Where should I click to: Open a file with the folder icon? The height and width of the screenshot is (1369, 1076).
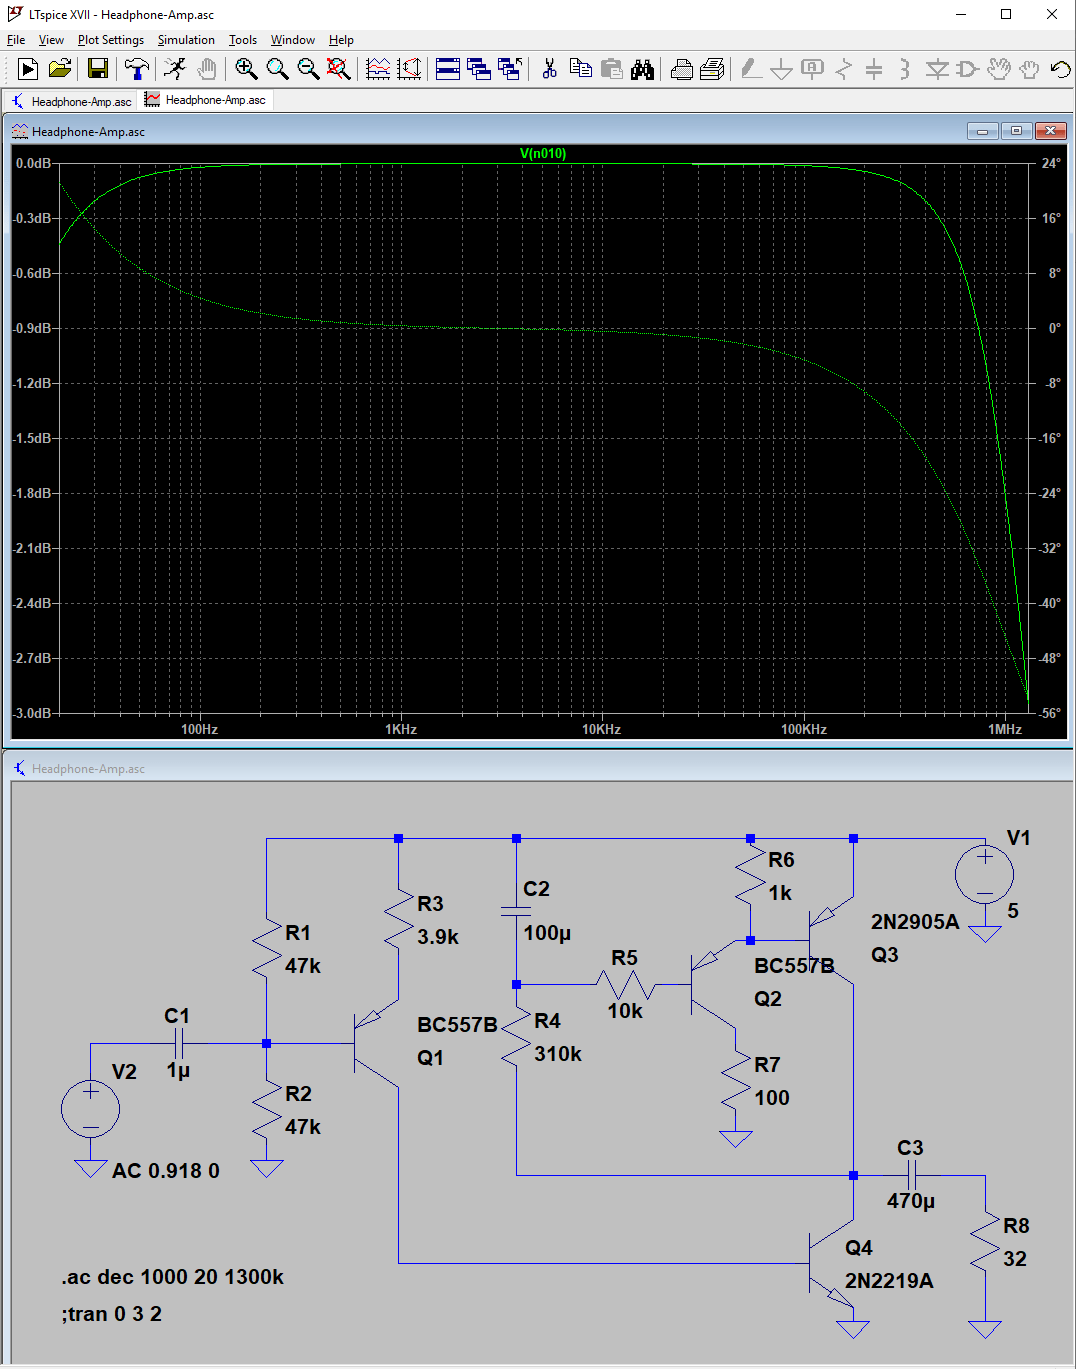point(60,69)
